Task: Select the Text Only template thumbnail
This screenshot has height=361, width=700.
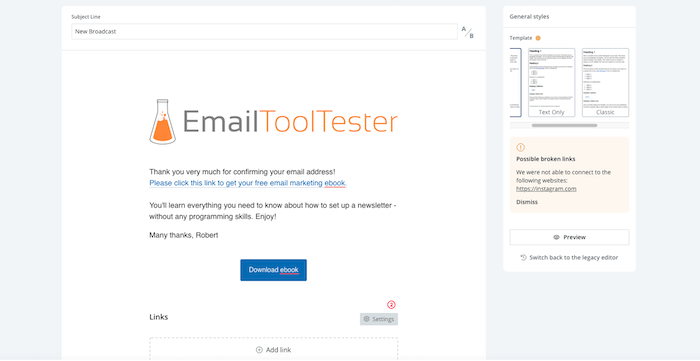Action: tap(551, 83)
